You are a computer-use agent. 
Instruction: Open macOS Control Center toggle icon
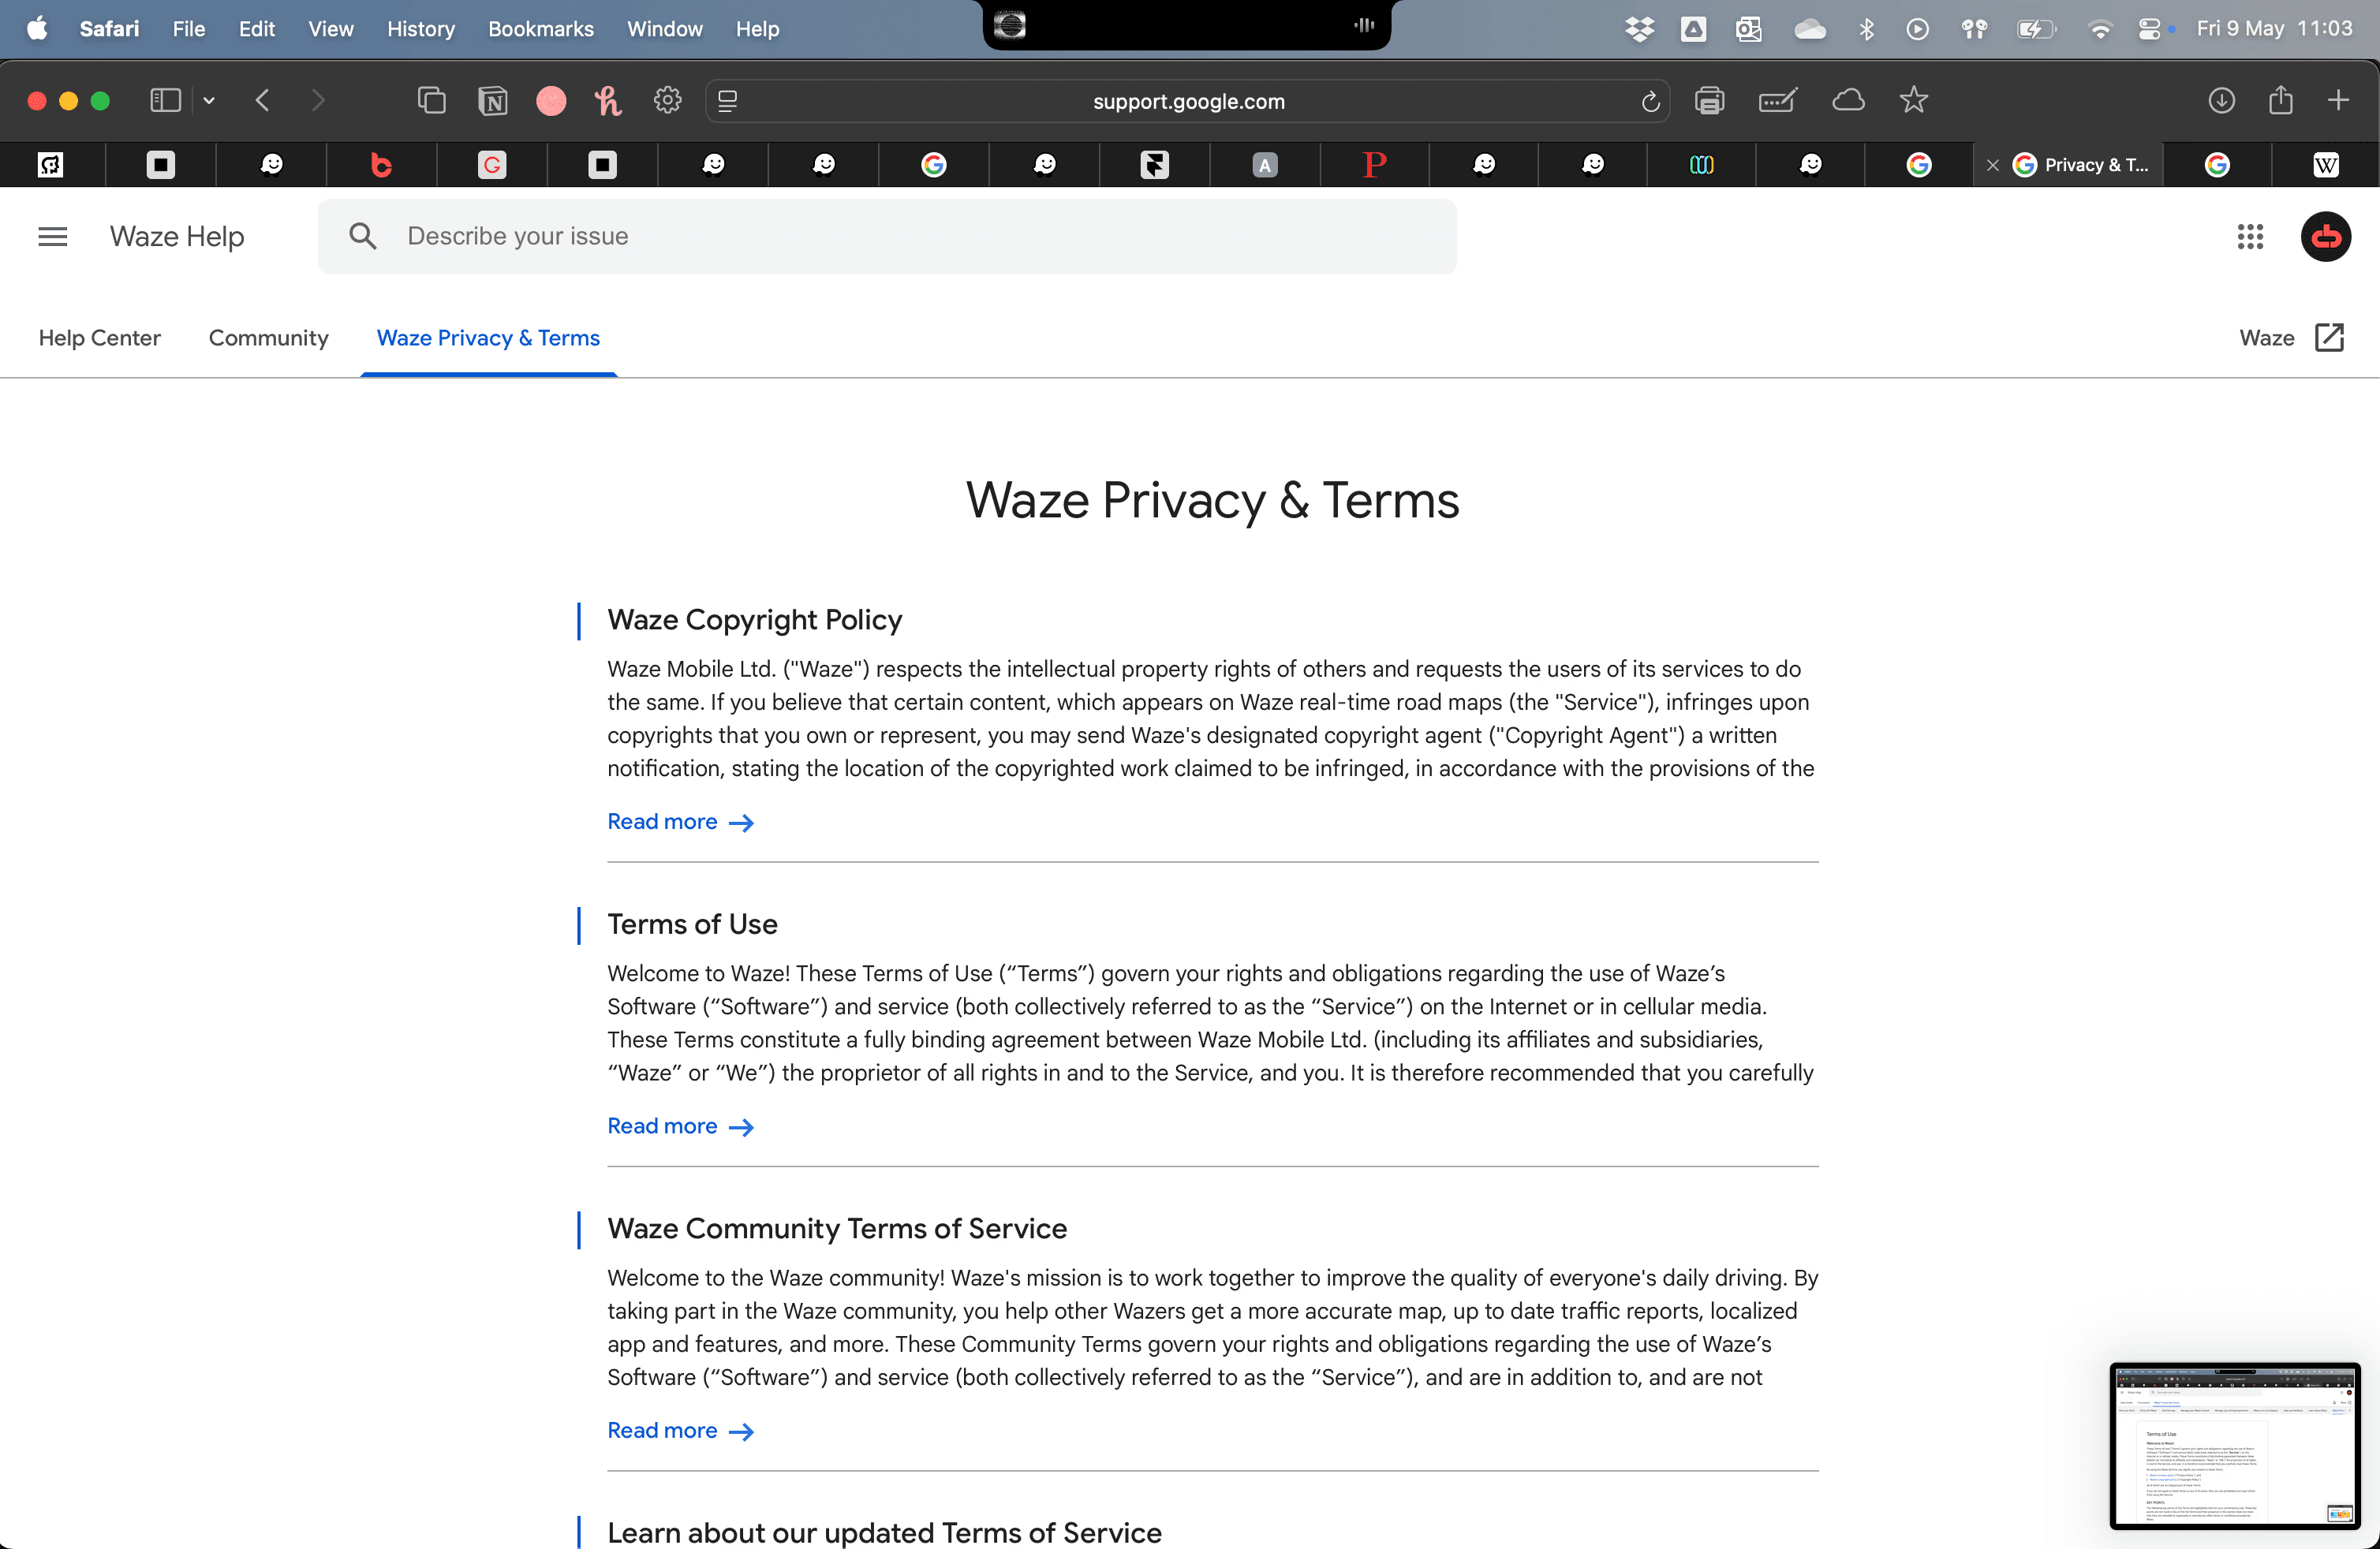(x=2149, y=29)
